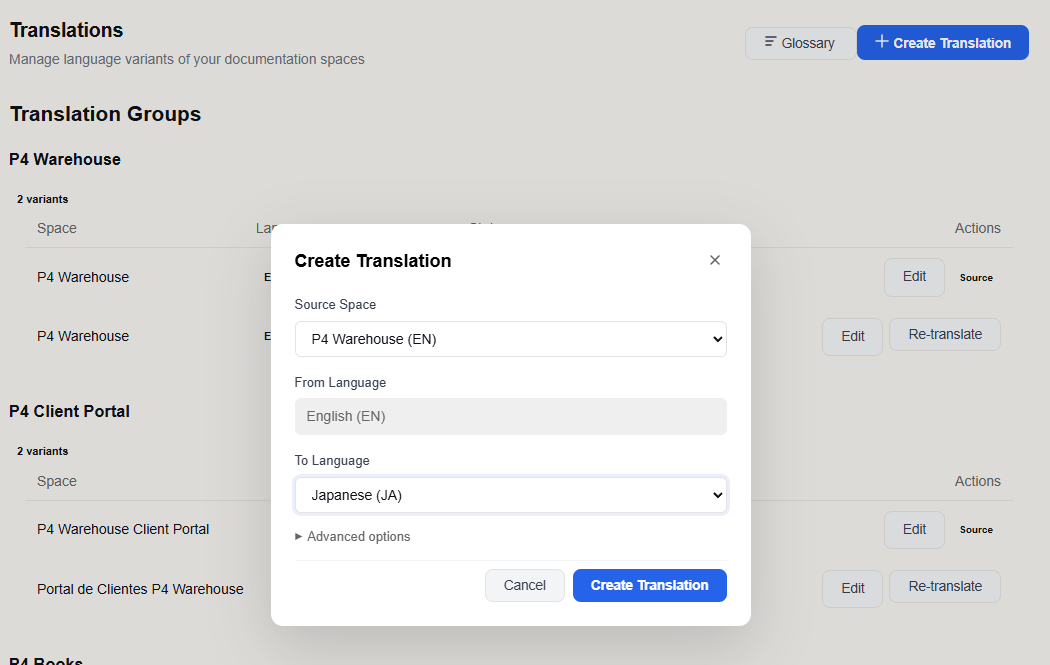
Task: Dismiss the modal using the X icon
Action: pos(715,259)
